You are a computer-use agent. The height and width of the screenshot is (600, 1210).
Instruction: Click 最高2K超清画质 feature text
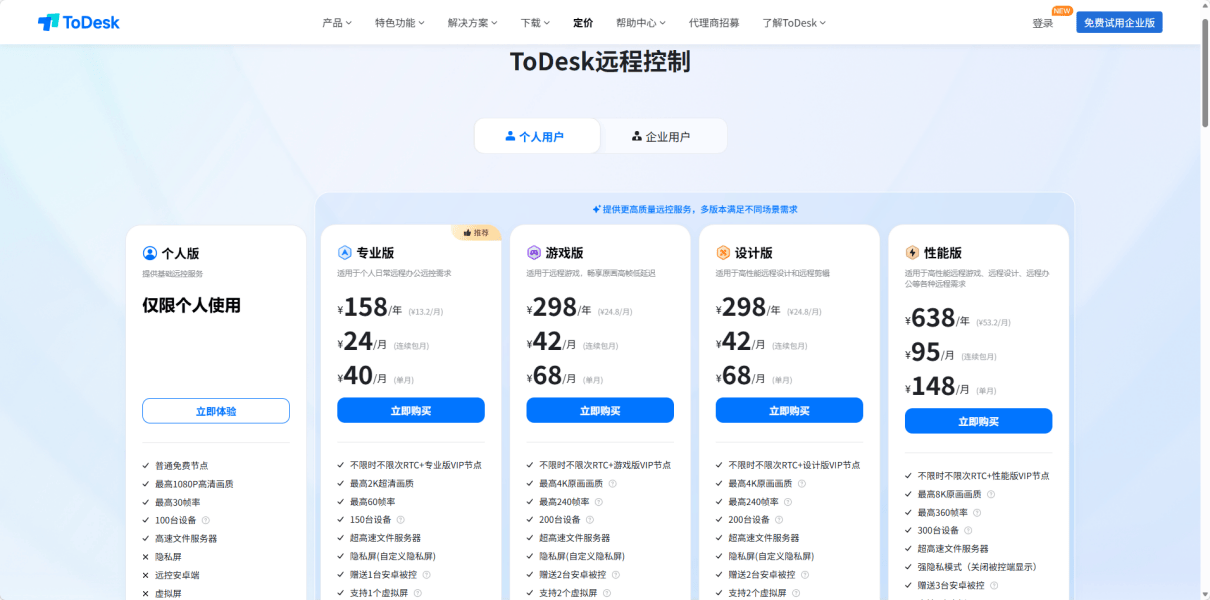[382, 483]
